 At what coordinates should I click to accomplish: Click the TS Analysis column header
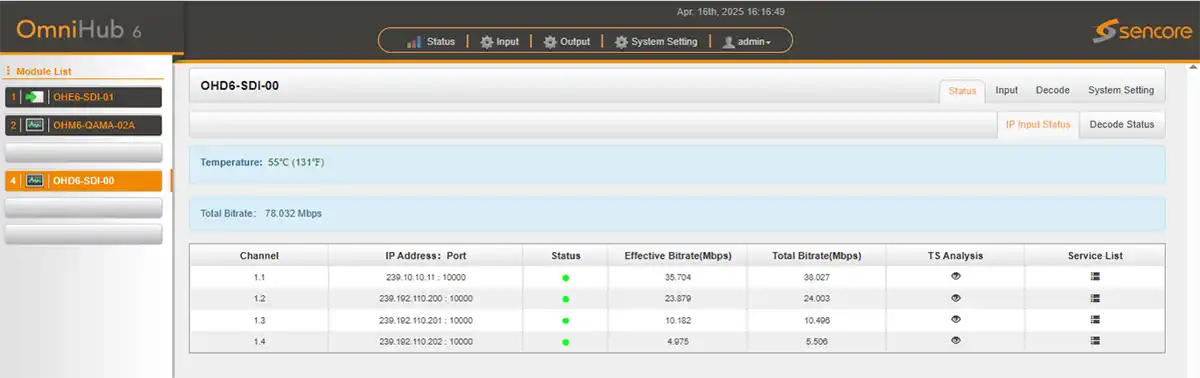[955, 256]
